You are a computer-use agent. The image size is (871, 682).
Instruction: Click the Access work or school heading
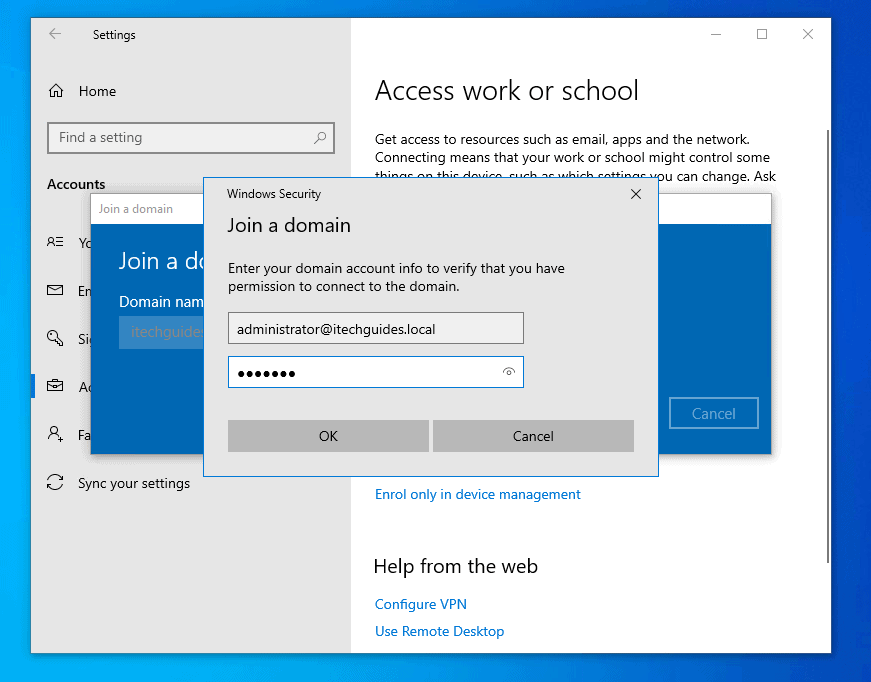507,91
